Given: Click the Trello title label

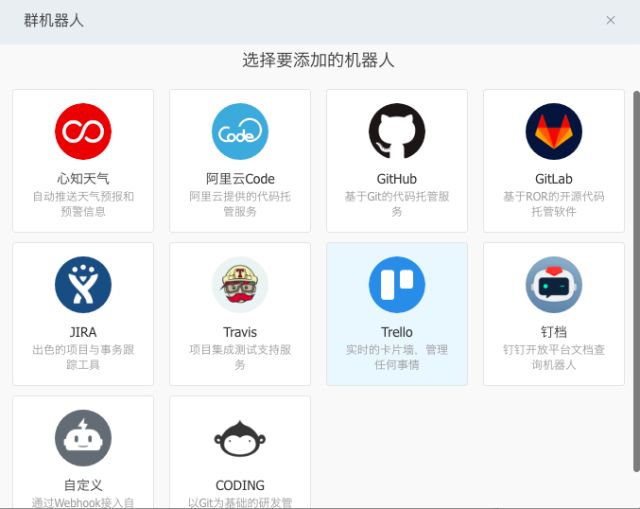Looking at the screenshot, I should point(397,332).
